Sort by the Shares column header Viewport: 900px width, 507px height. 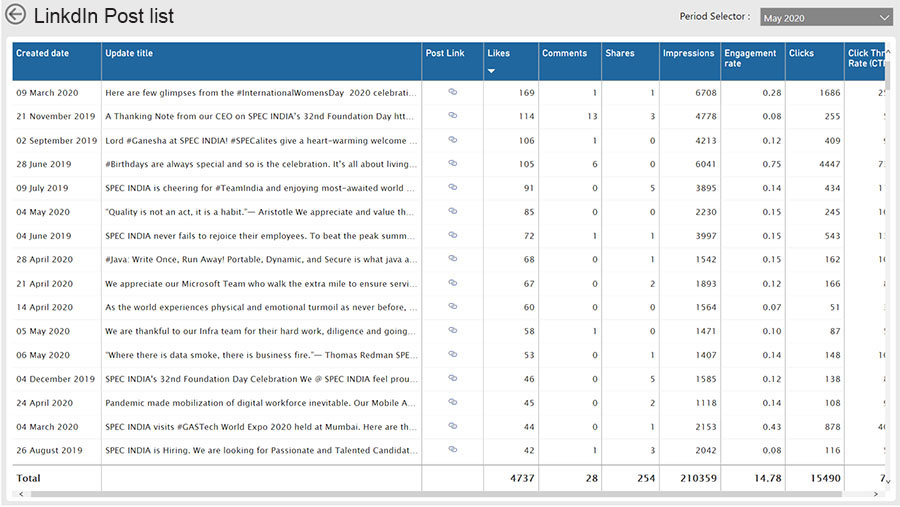click(620, 53)
